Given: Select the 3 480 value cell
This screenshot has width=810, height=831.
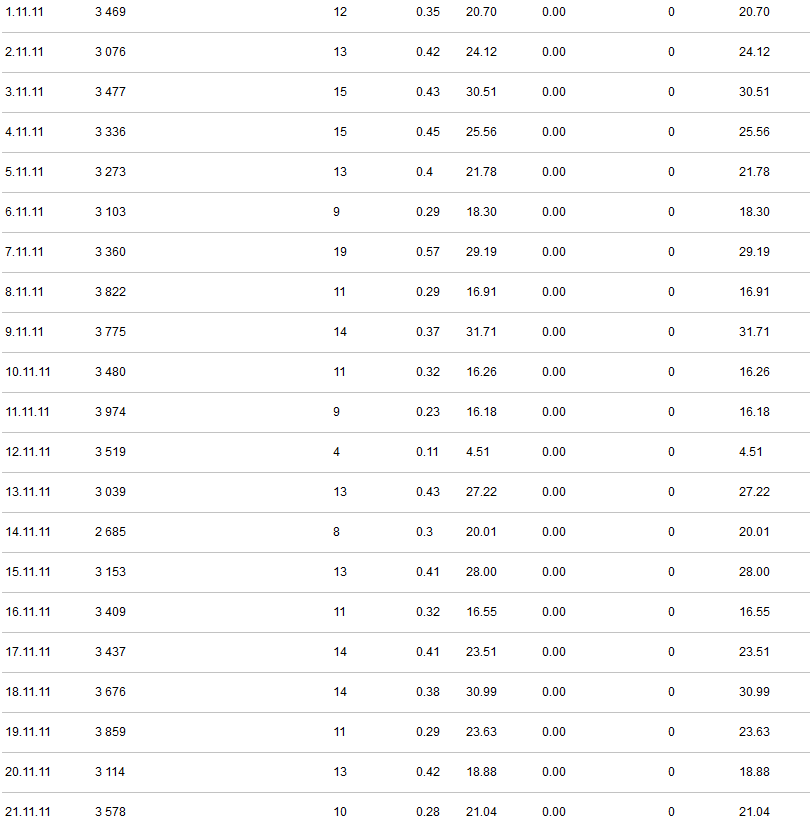Looking at the screenshot, I should 110,372.
